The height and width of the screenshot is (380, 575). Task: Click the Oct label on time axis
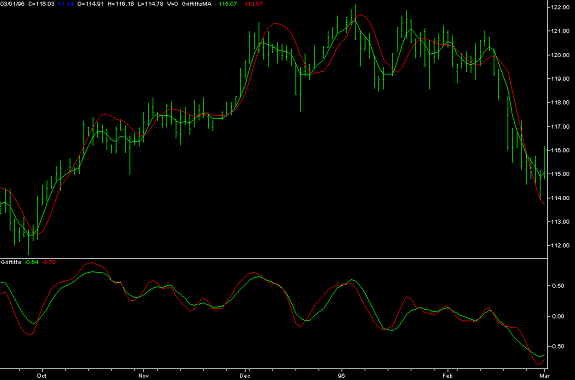pyautogui.click(x=42, y=376)
